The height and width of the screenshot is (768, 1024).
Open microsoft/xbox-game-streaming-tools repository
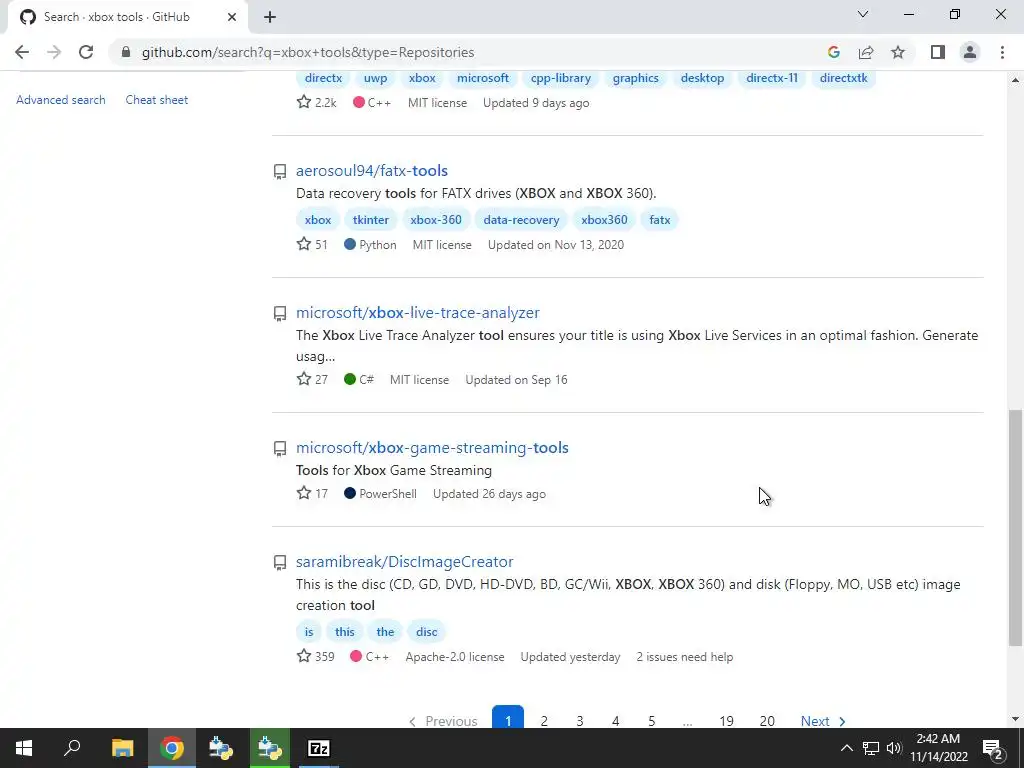[432, 447]
